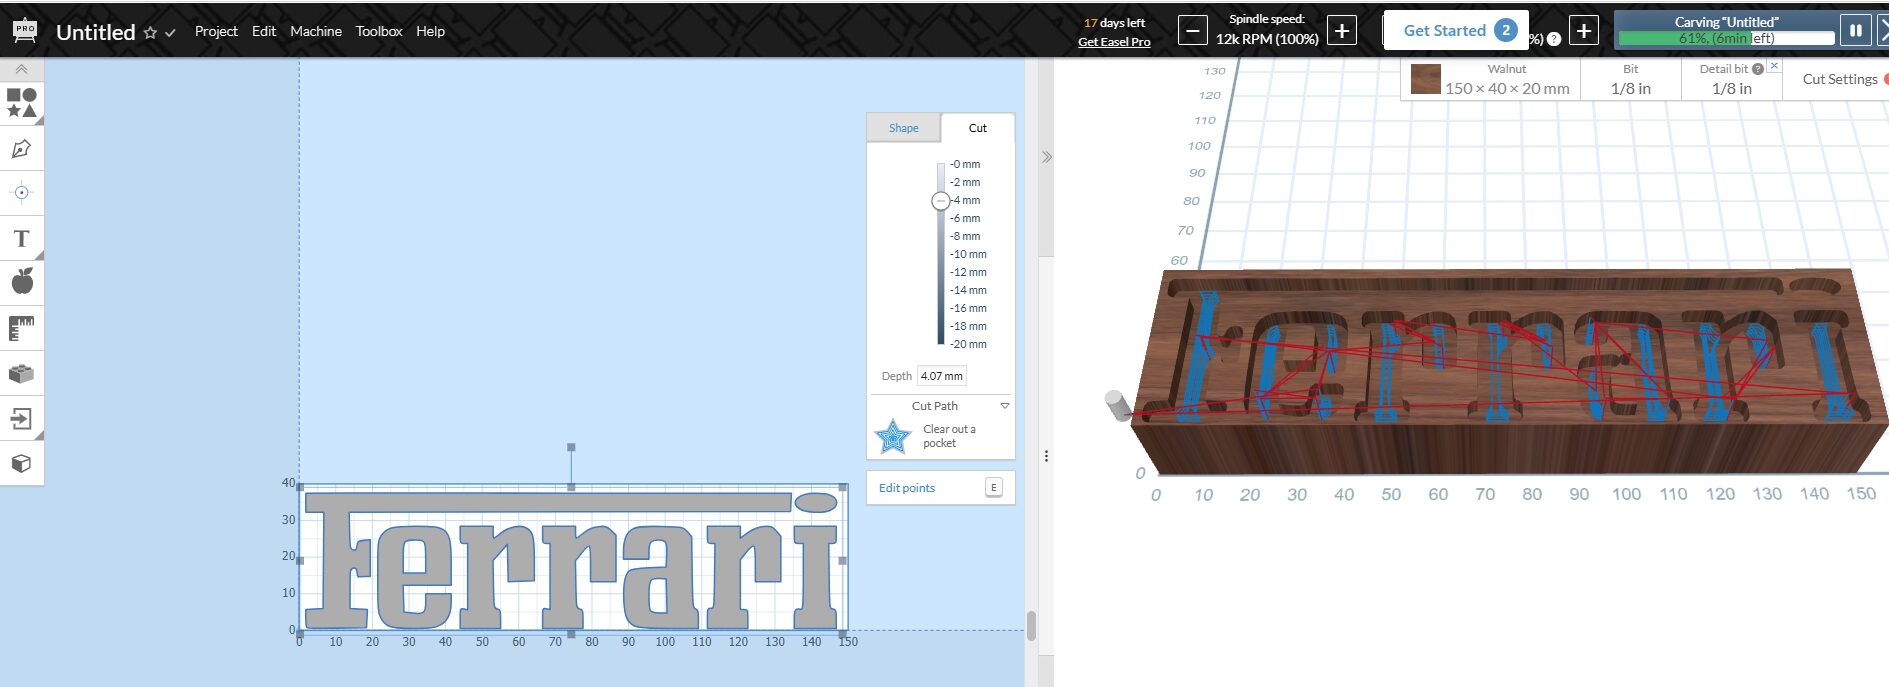This screenshot has height=687, width=1889.
Task: Open the ruler measurement tool icon
Action: [x=21, y=328]
